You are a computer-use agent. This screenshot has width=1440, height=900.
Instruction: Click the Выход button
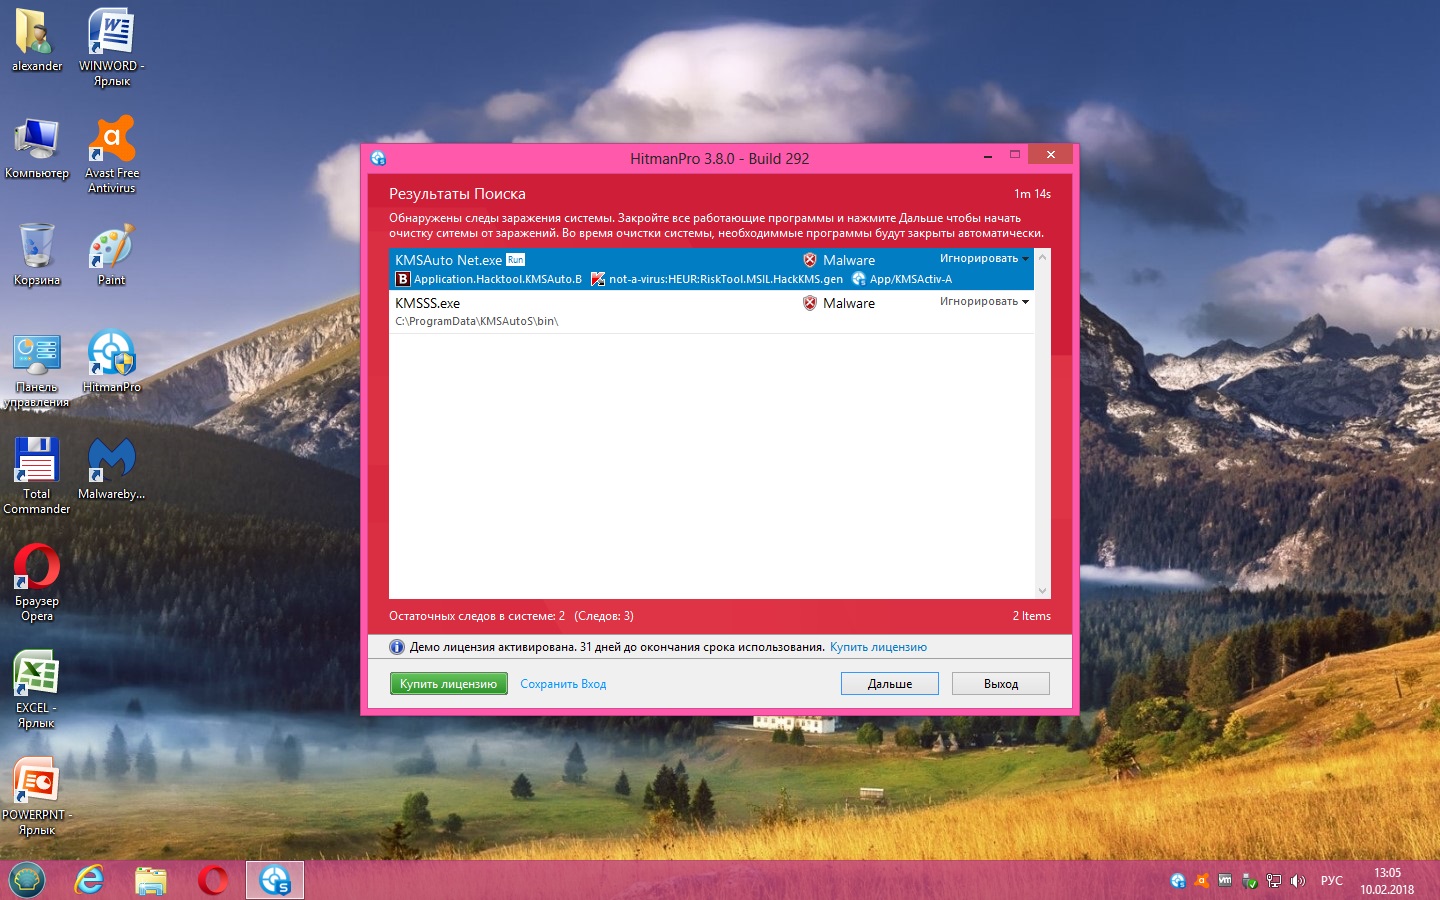click(1001, 684)
